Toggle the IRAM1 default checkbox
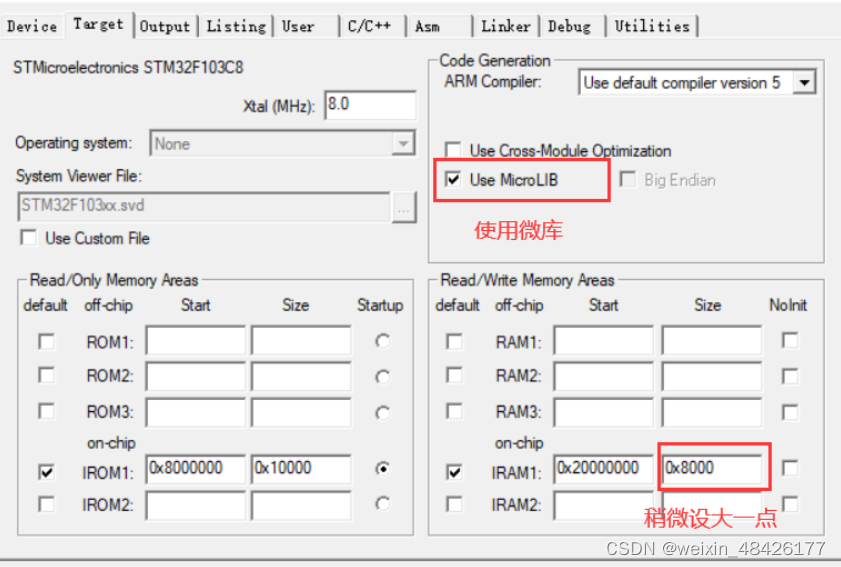 pos(454,472)
